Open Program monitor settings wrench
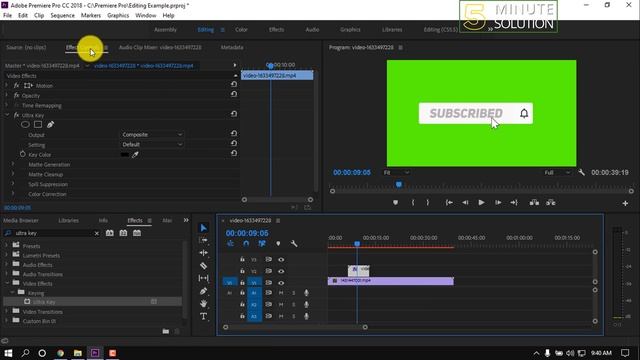The height and width of the screenshot is (360, 640). pyautogui.click(x=582, y=173)
